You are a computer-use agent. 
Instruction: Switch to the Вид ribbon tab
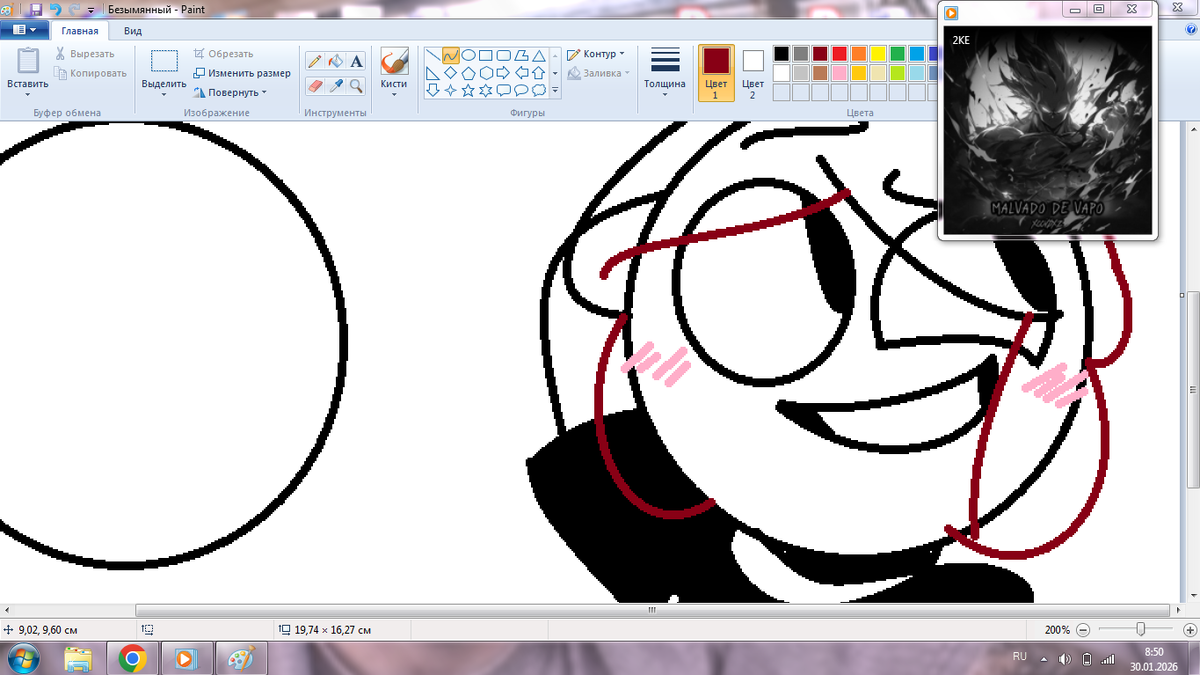point(132,31)
